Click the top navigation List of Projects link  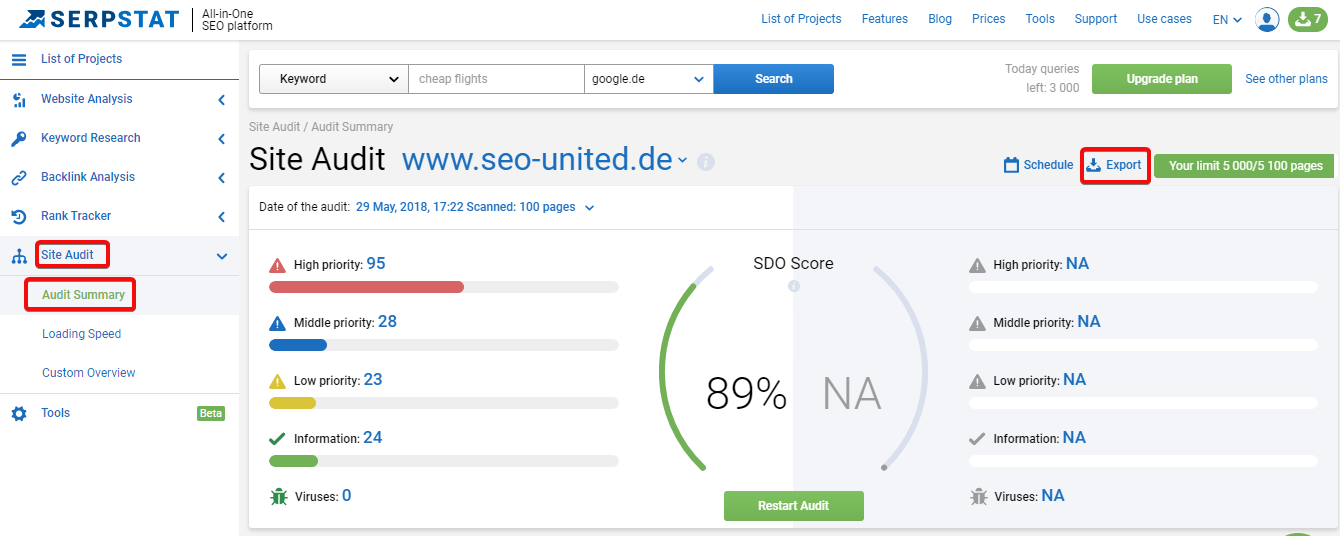(x=801, y=19)
